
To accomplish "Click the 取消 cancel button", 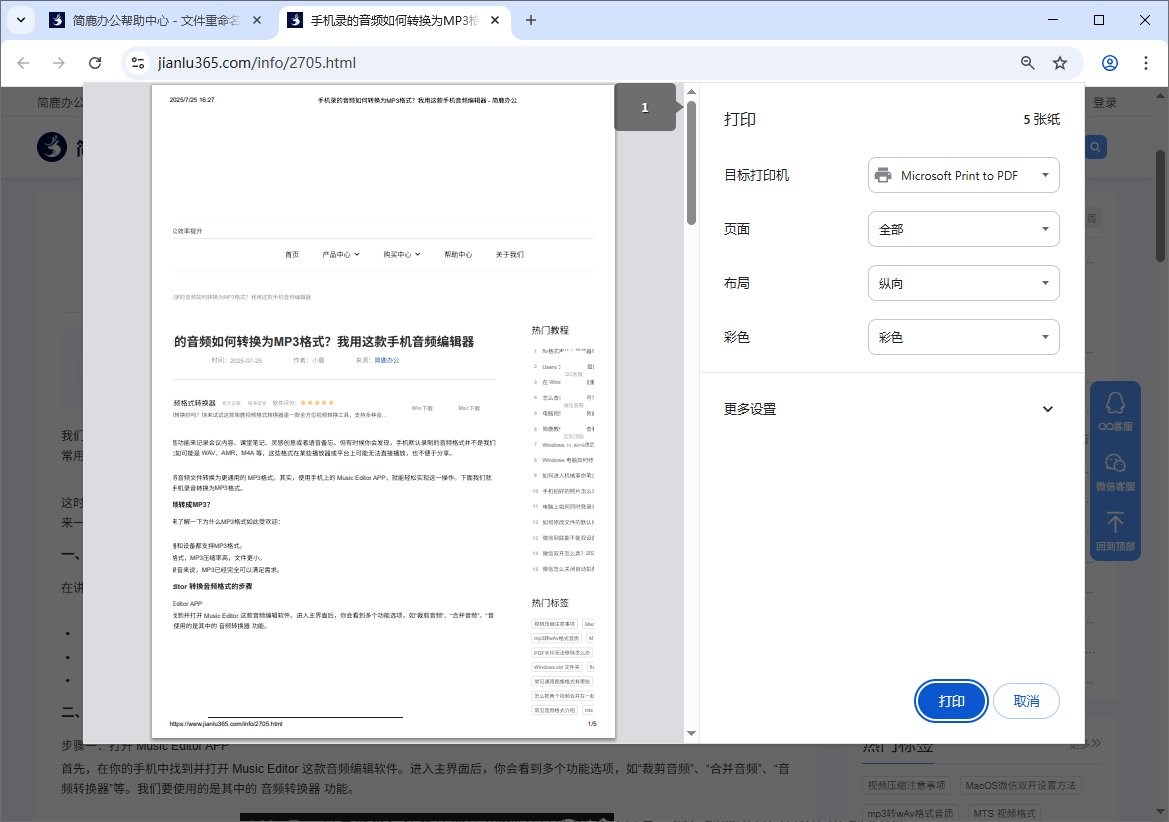I will click(1026, 701).
